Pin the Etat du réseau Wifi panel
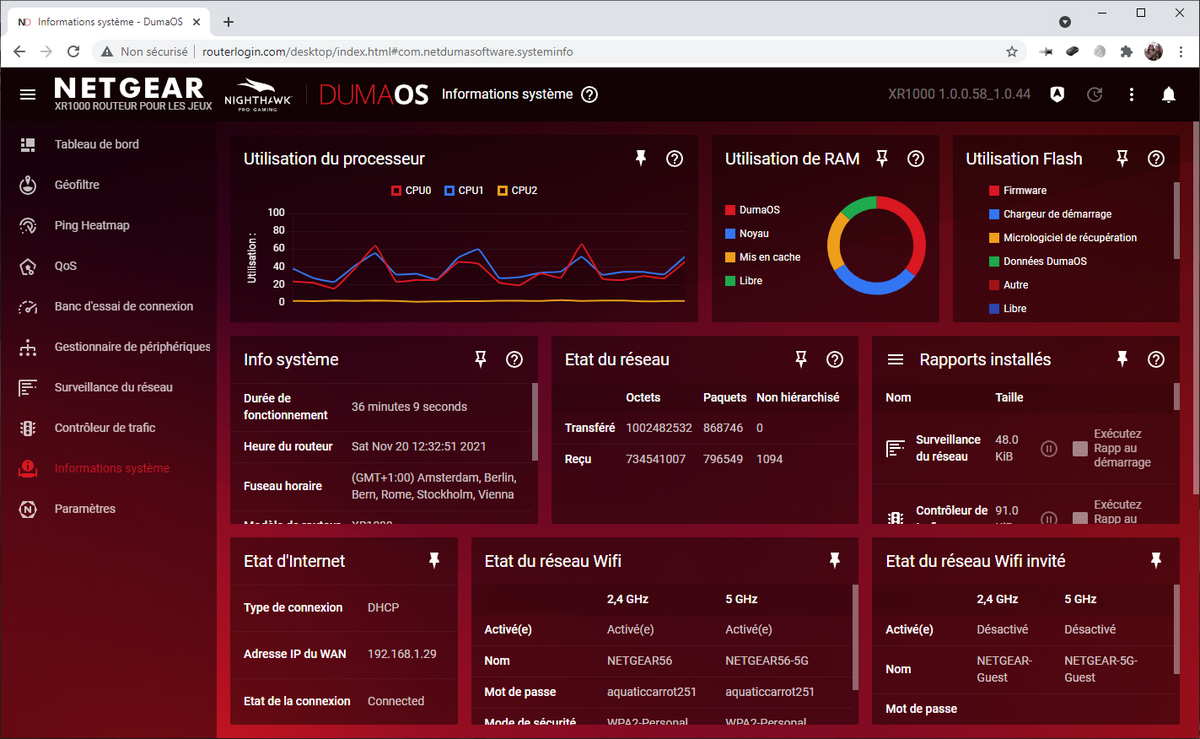This screenshot has width=1200, height=739. pos(835,561)
